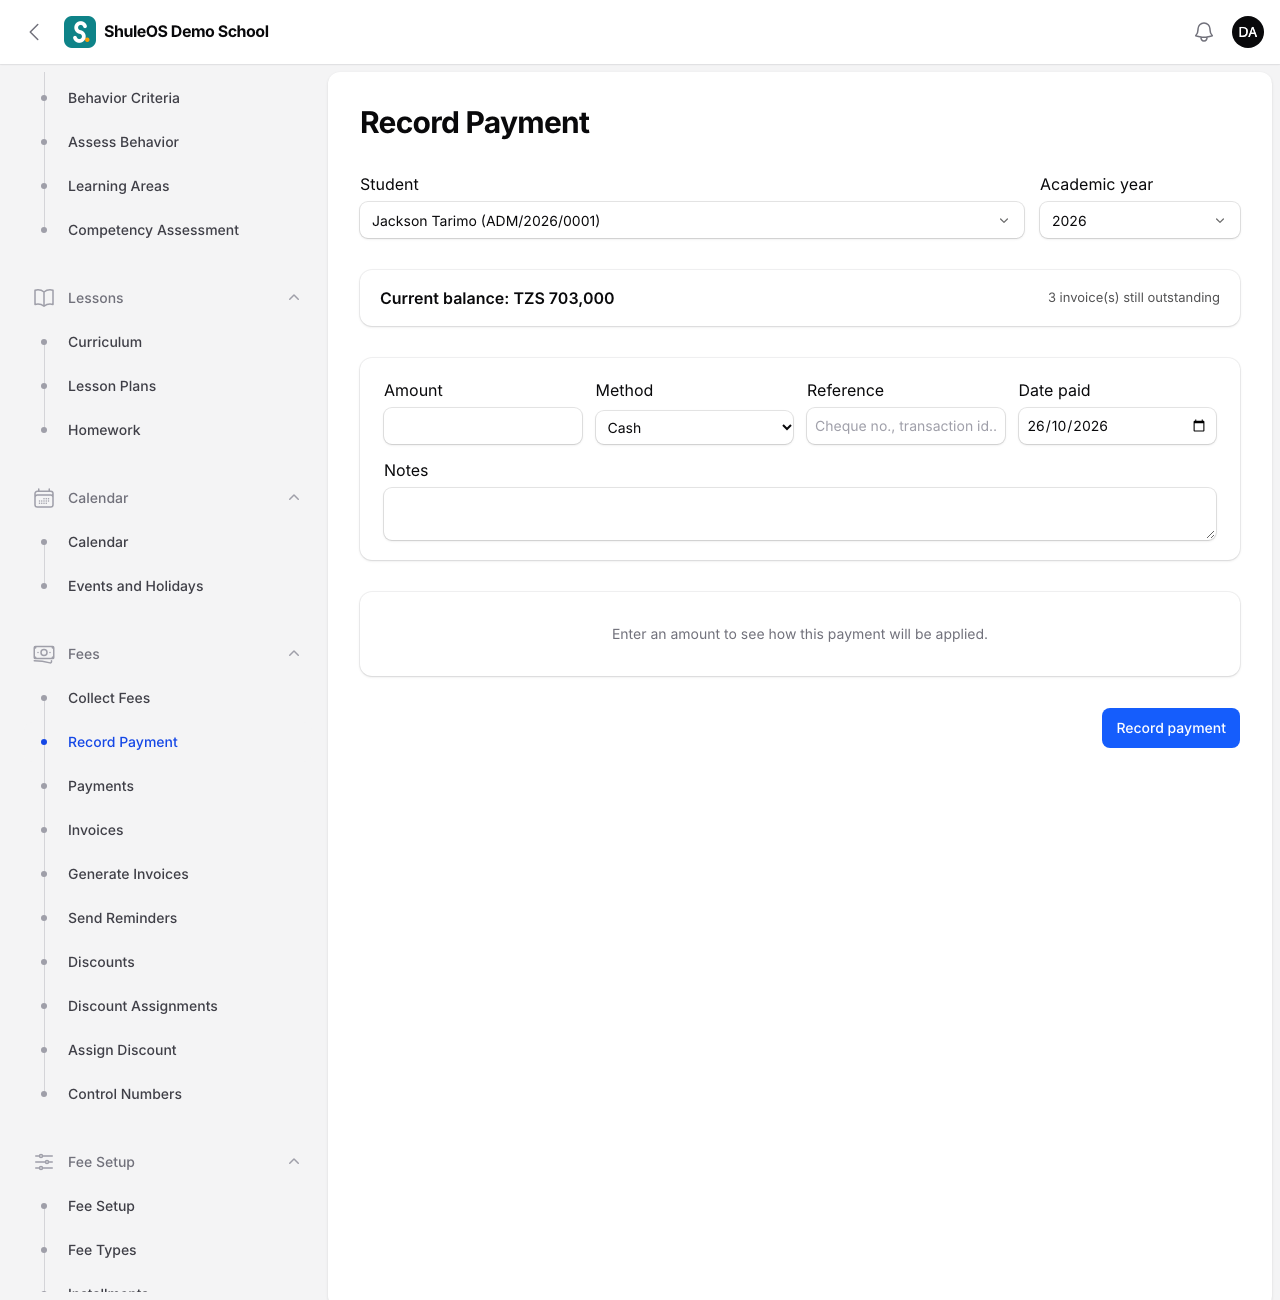1280x1300 pixels.
Task: Click the Fee Setup sliders icon
Action: [x=44, y=1162]
